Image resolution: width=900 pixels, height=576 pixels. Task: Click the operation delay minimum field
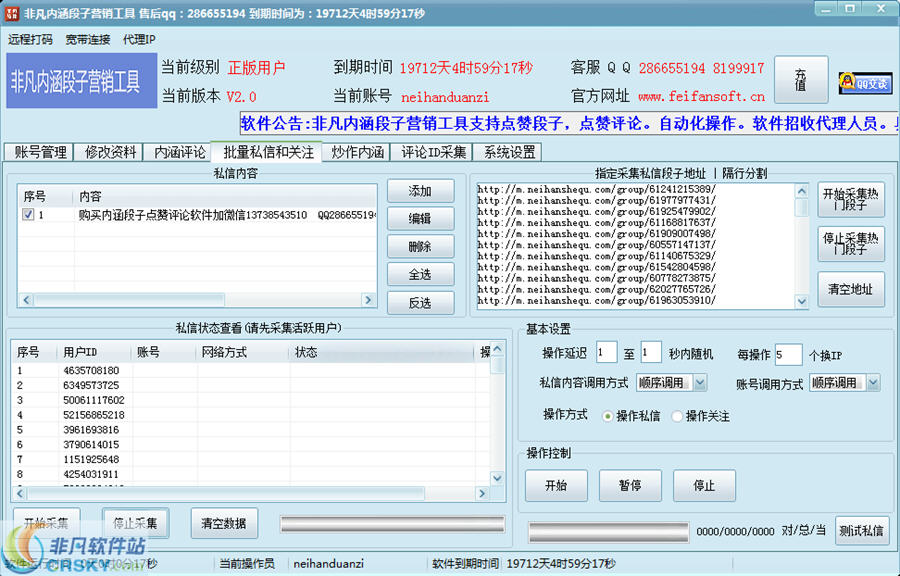[606, 353]
